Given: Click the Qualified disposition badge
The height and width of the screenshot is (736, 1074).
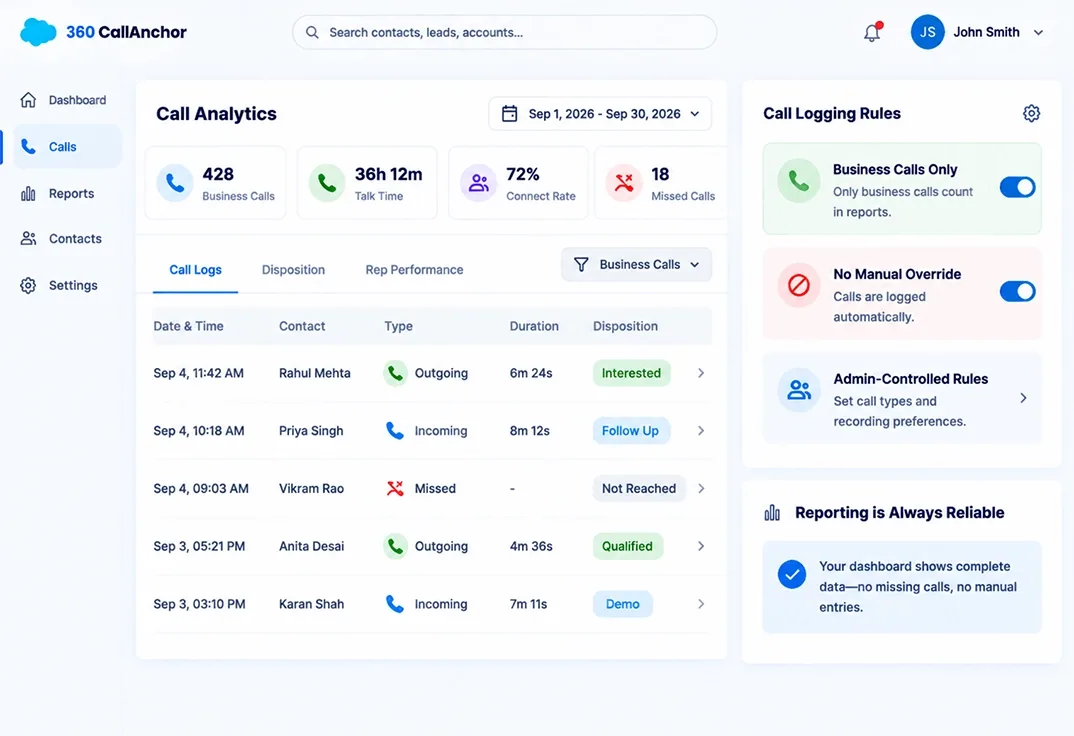Looking at the screenshot, I should pyautogui.click(x=627, y=546).
